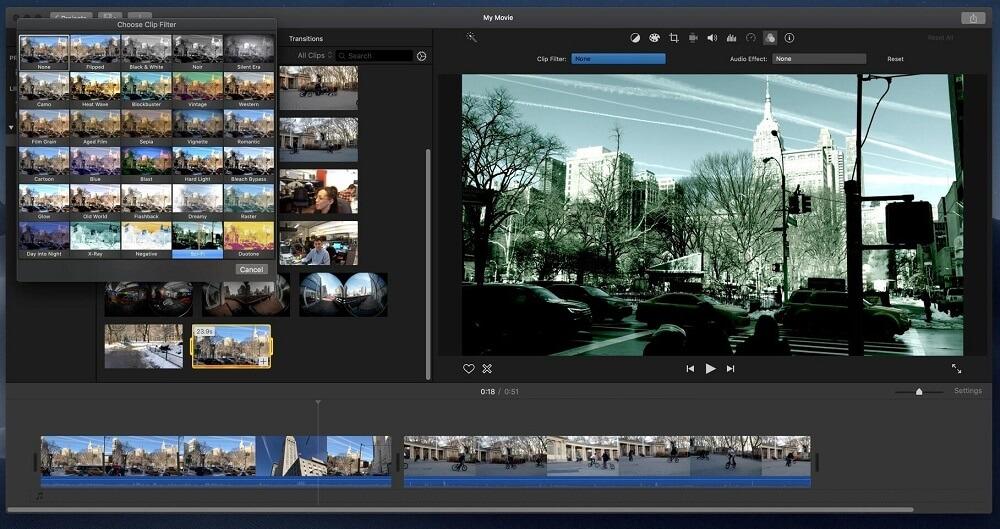Click the Share icon in title bar
Screen dimensions: 1000x529
pyautogui.click(x=972, y=18)
